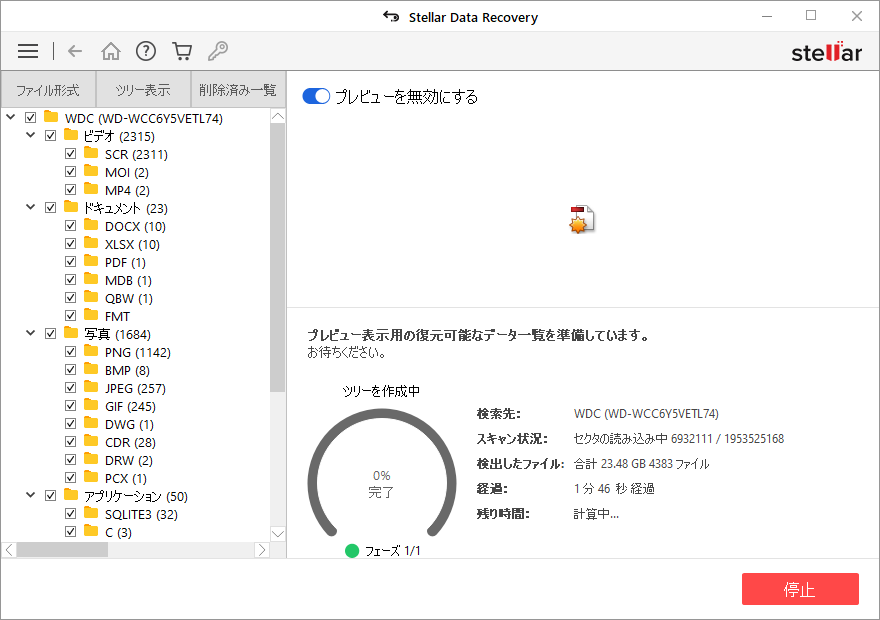
Task: Open Help with the question mark icon
Action: click(x=146, y=51)
